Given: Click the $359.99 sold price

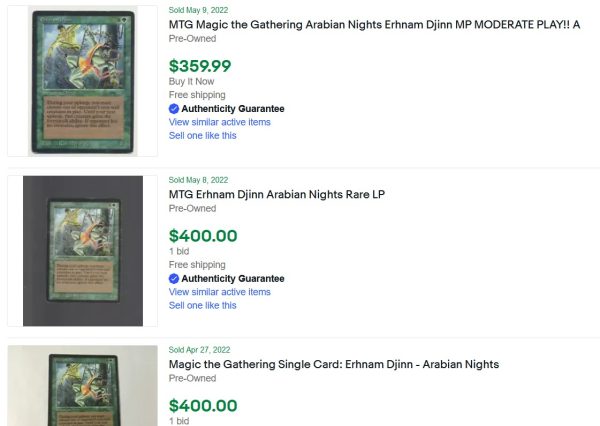Looking at the screenshot, I should coord(200,66).
